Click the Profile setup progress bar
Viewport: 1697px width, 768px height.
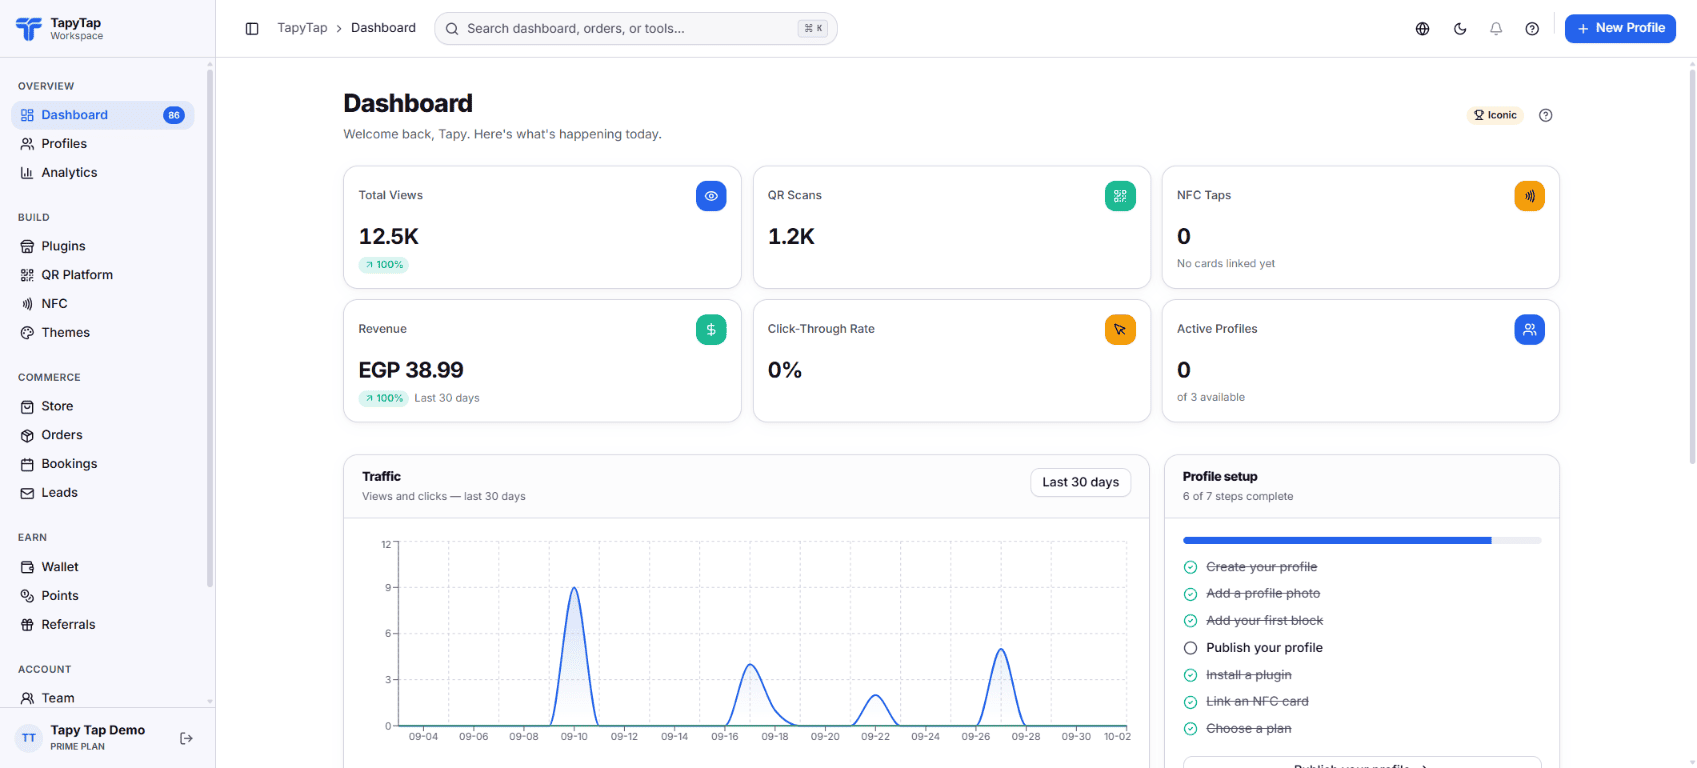[x=1362, y=541]
